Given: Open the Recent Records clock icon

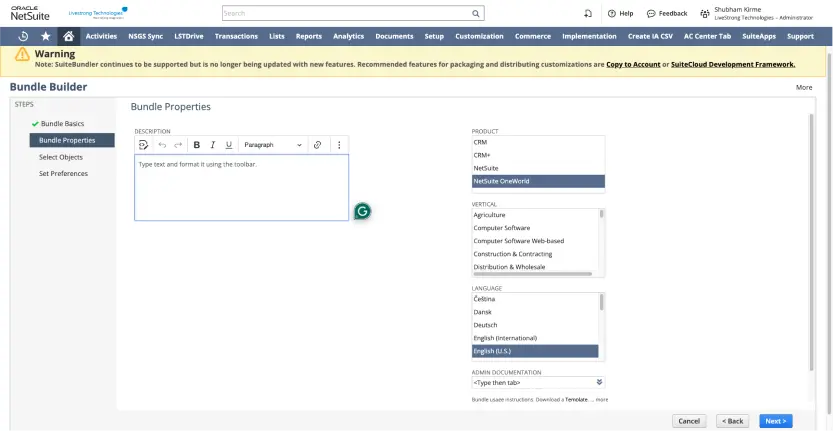Looking at the screenshot, I should click(x=23, y=36).
